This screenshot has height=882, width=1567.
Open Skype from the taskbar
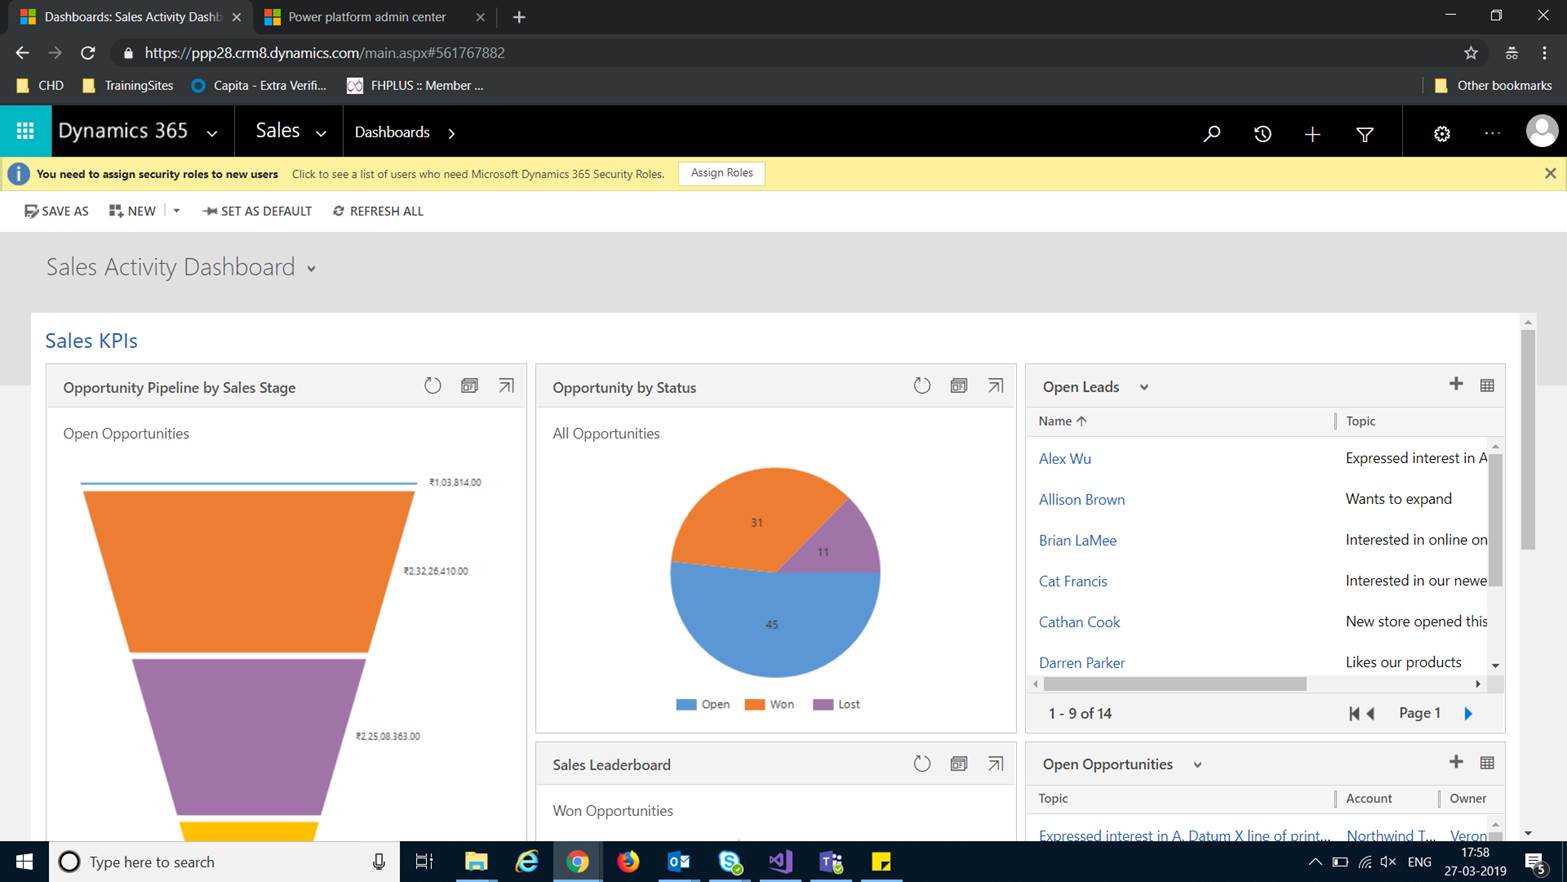[x=729, y=861]
